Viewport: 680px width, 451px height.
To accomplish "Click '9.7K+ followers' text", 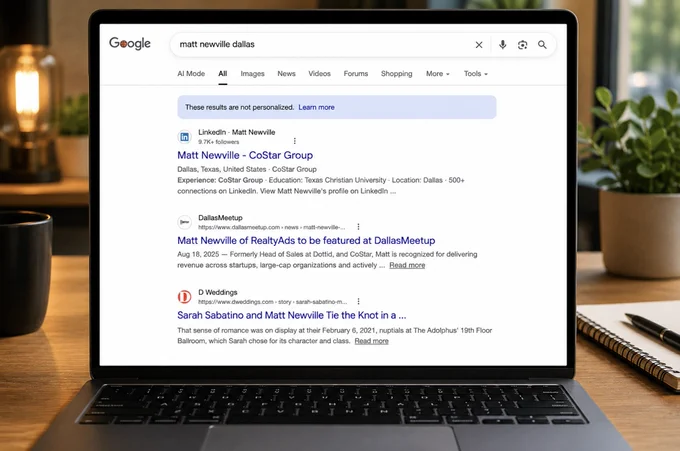I will point(219,142).
